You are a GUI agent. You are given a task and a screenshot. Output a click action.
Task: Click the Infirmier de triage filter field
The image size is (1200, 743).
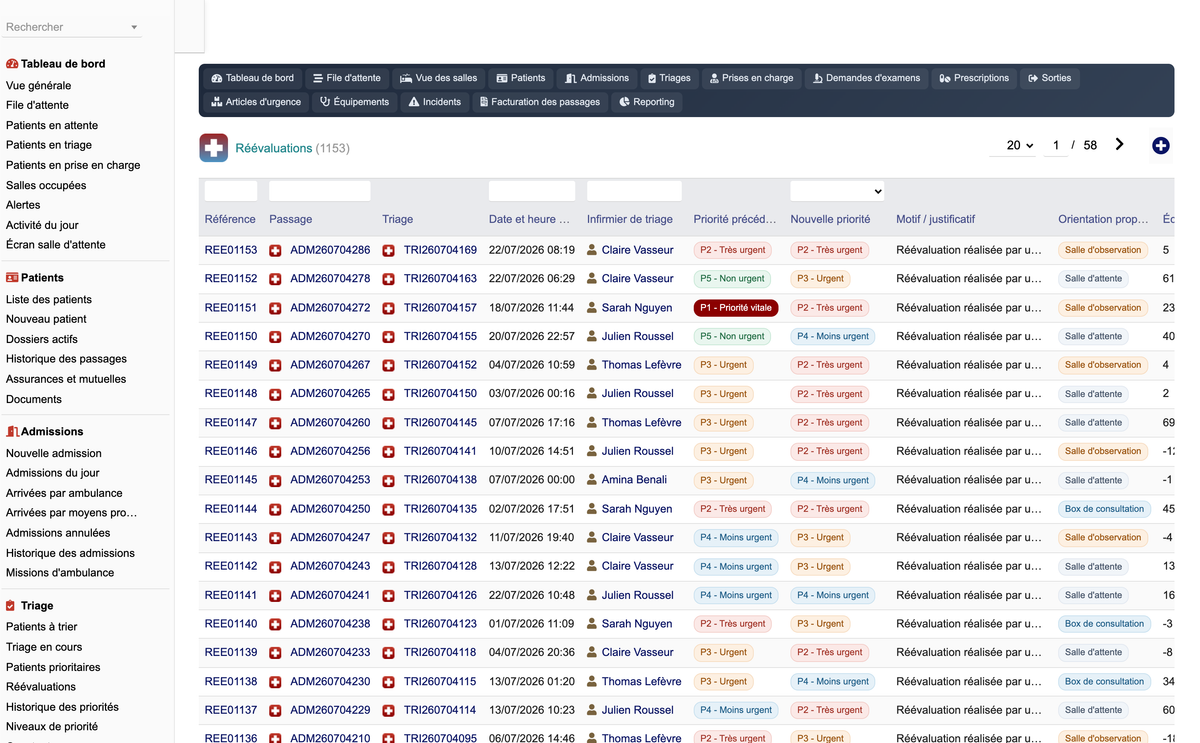coord(634,191)
